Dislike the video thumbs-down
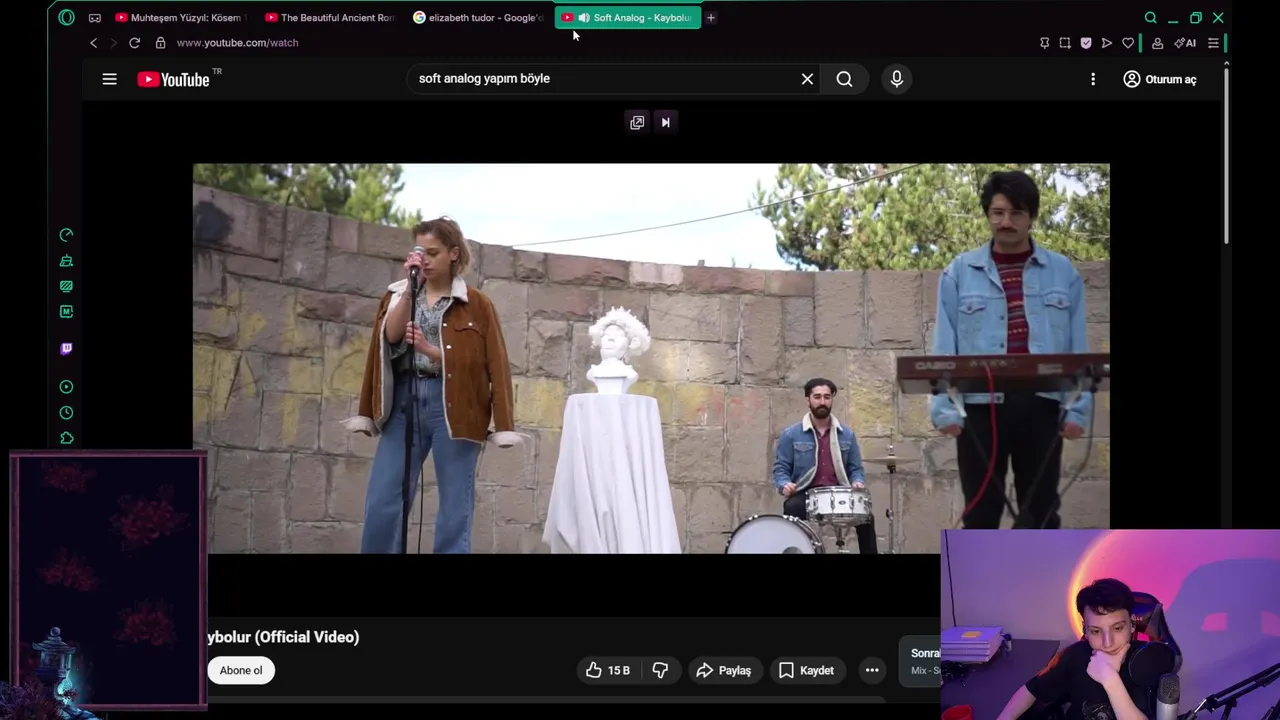 [x=660, y=670]
